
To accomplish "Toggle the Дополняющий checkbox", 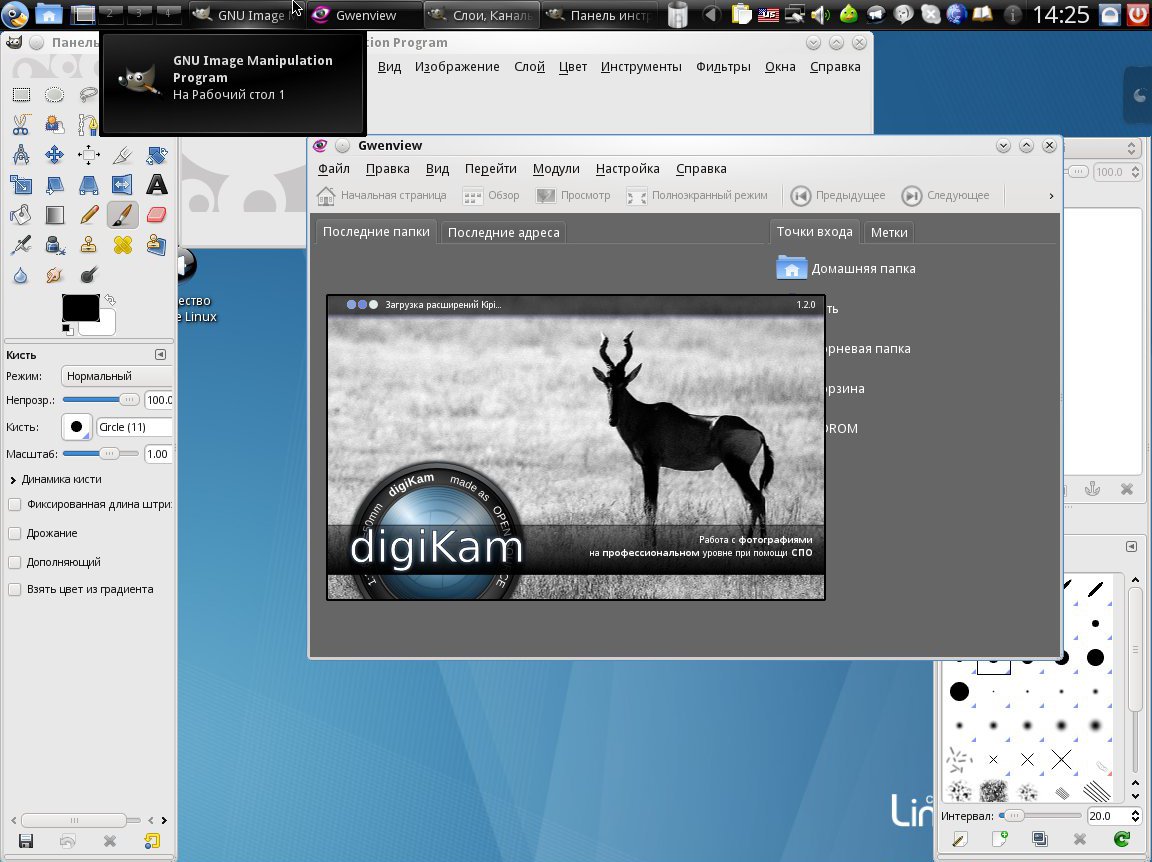I will pos(15,562).
